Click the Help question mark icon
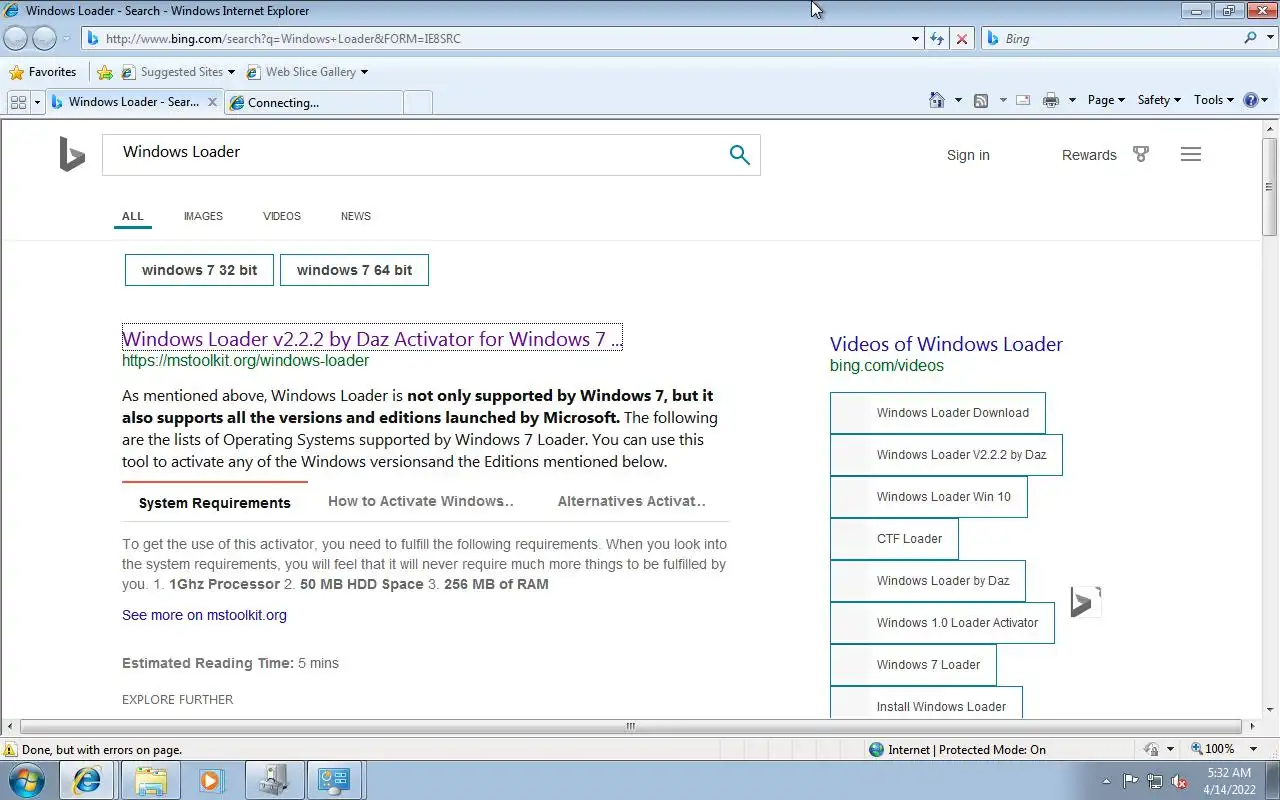This screenshot has width=1280, height=800. pyautogui.click(x=1250, y=100)
